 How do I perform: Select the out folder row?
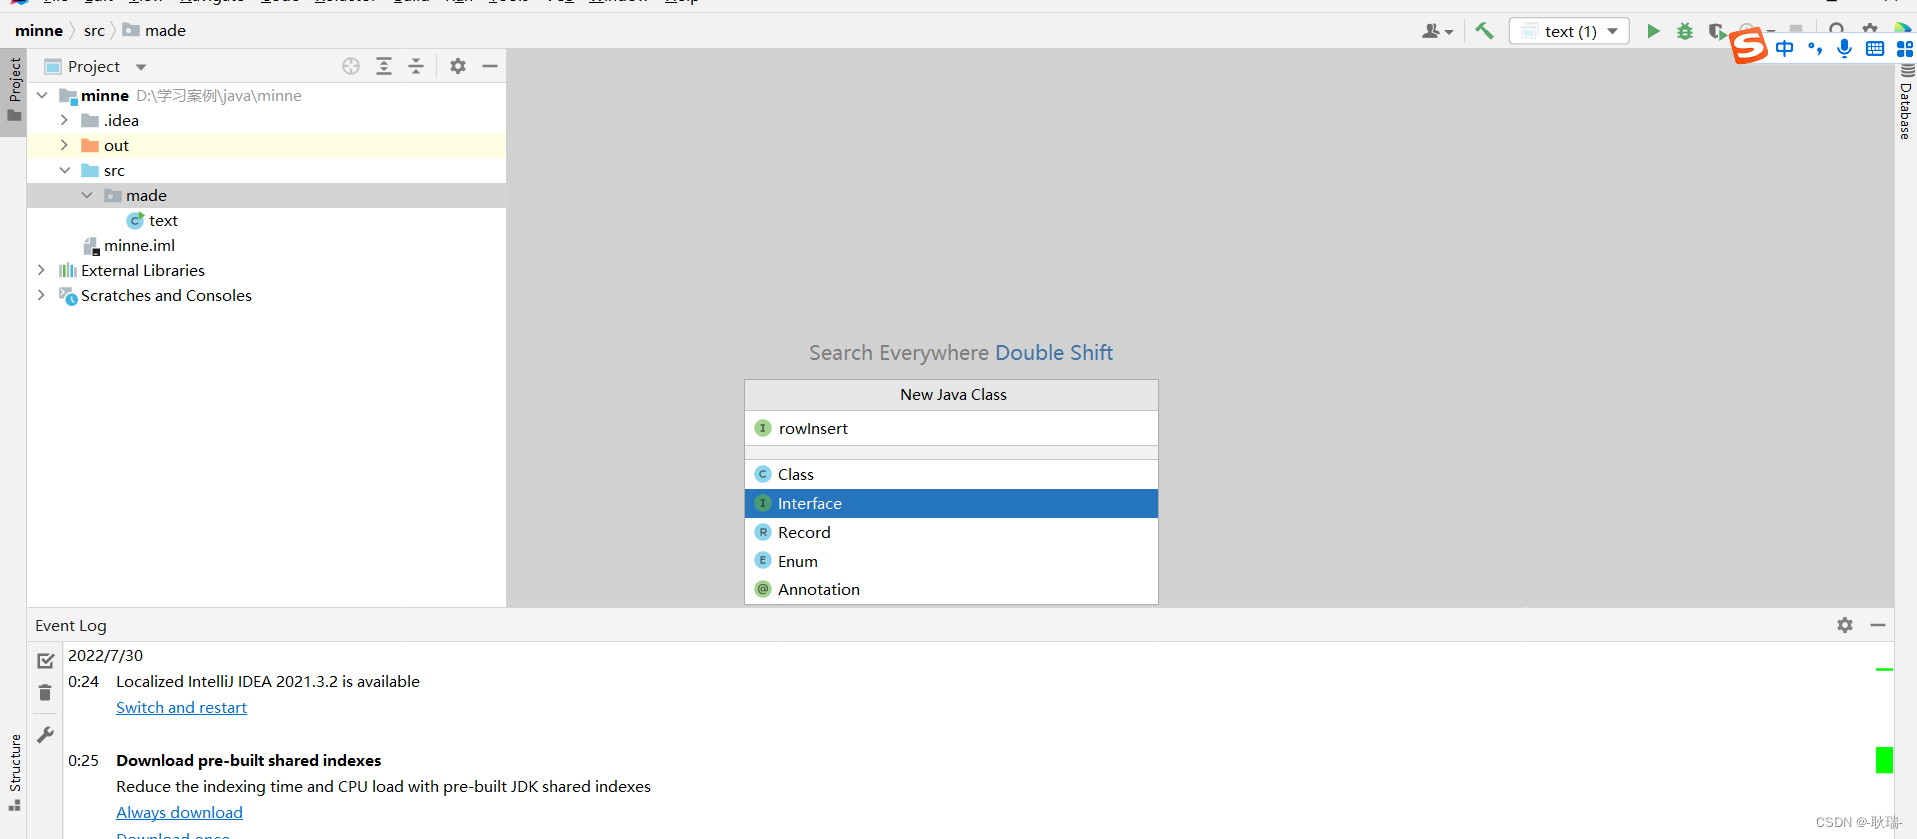point(266,145)
